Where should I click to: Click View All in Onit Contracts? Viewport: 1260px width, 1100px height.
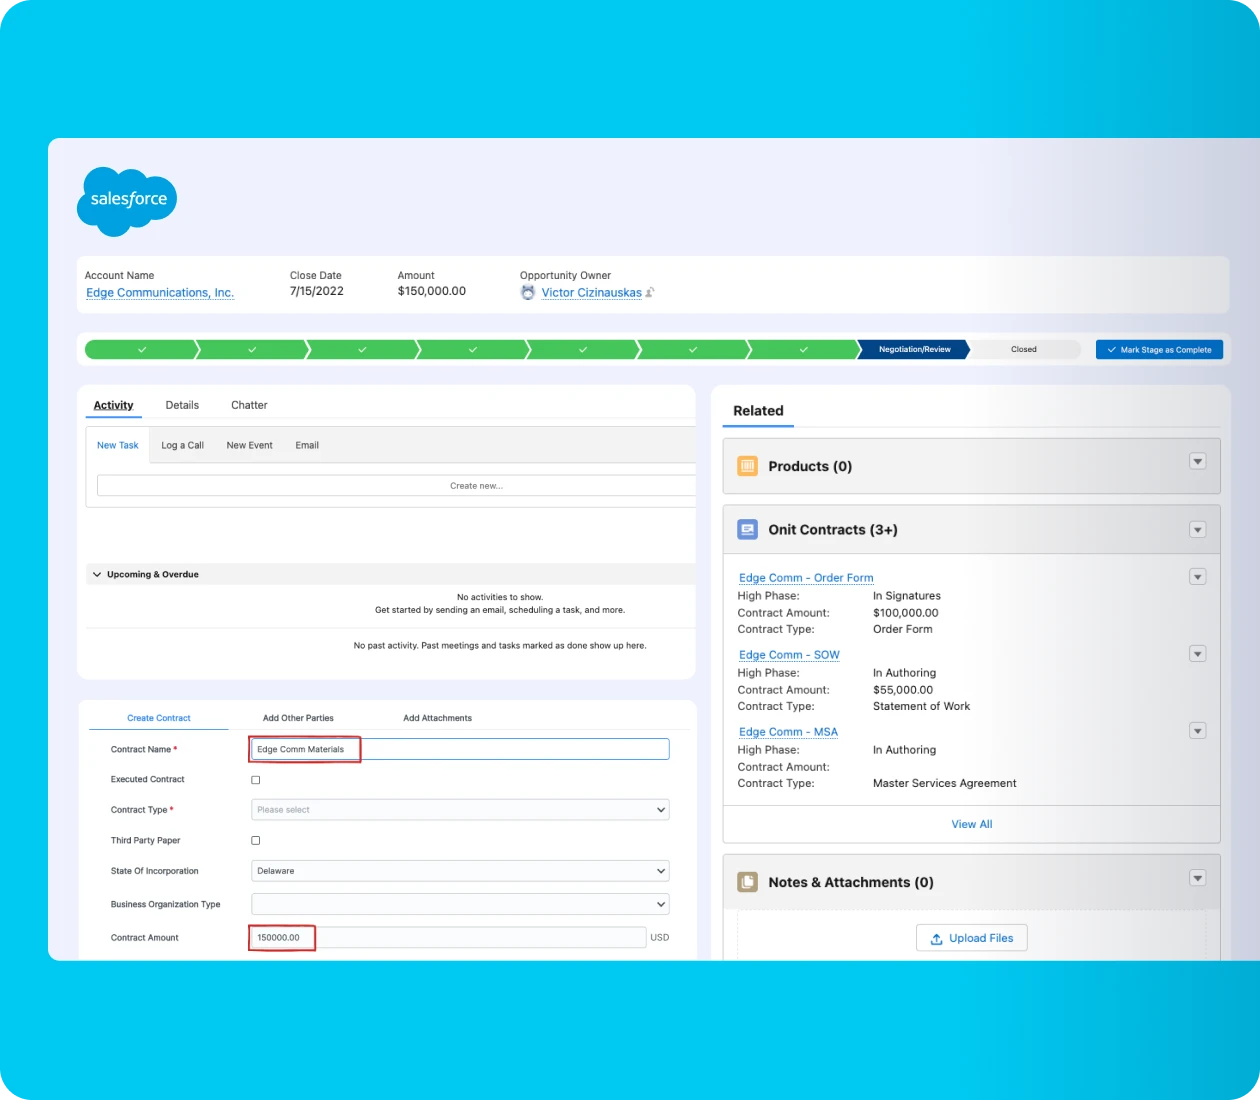(972, 824)
